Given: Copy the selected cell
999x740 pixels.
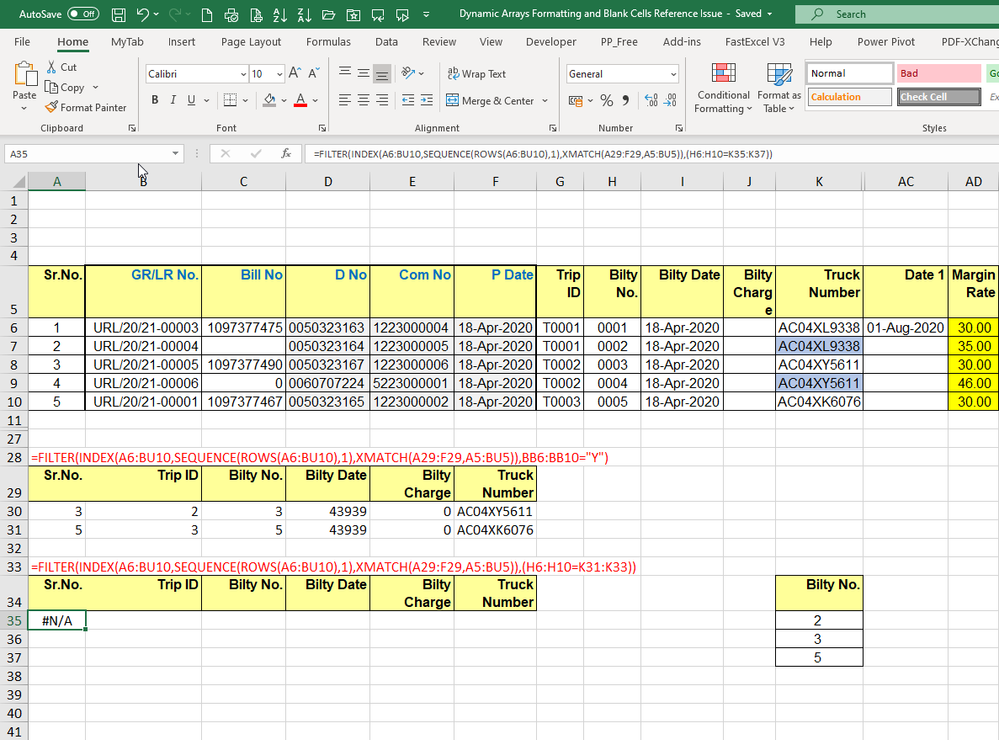Looking at the screenshot, I should click(66, 87).
